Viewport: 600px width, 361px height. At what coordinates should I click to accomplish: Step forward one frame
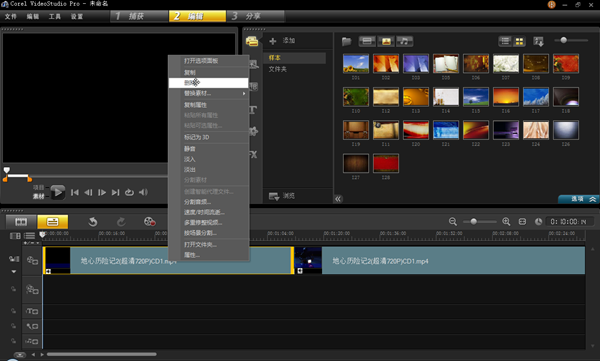click(102, 192)
